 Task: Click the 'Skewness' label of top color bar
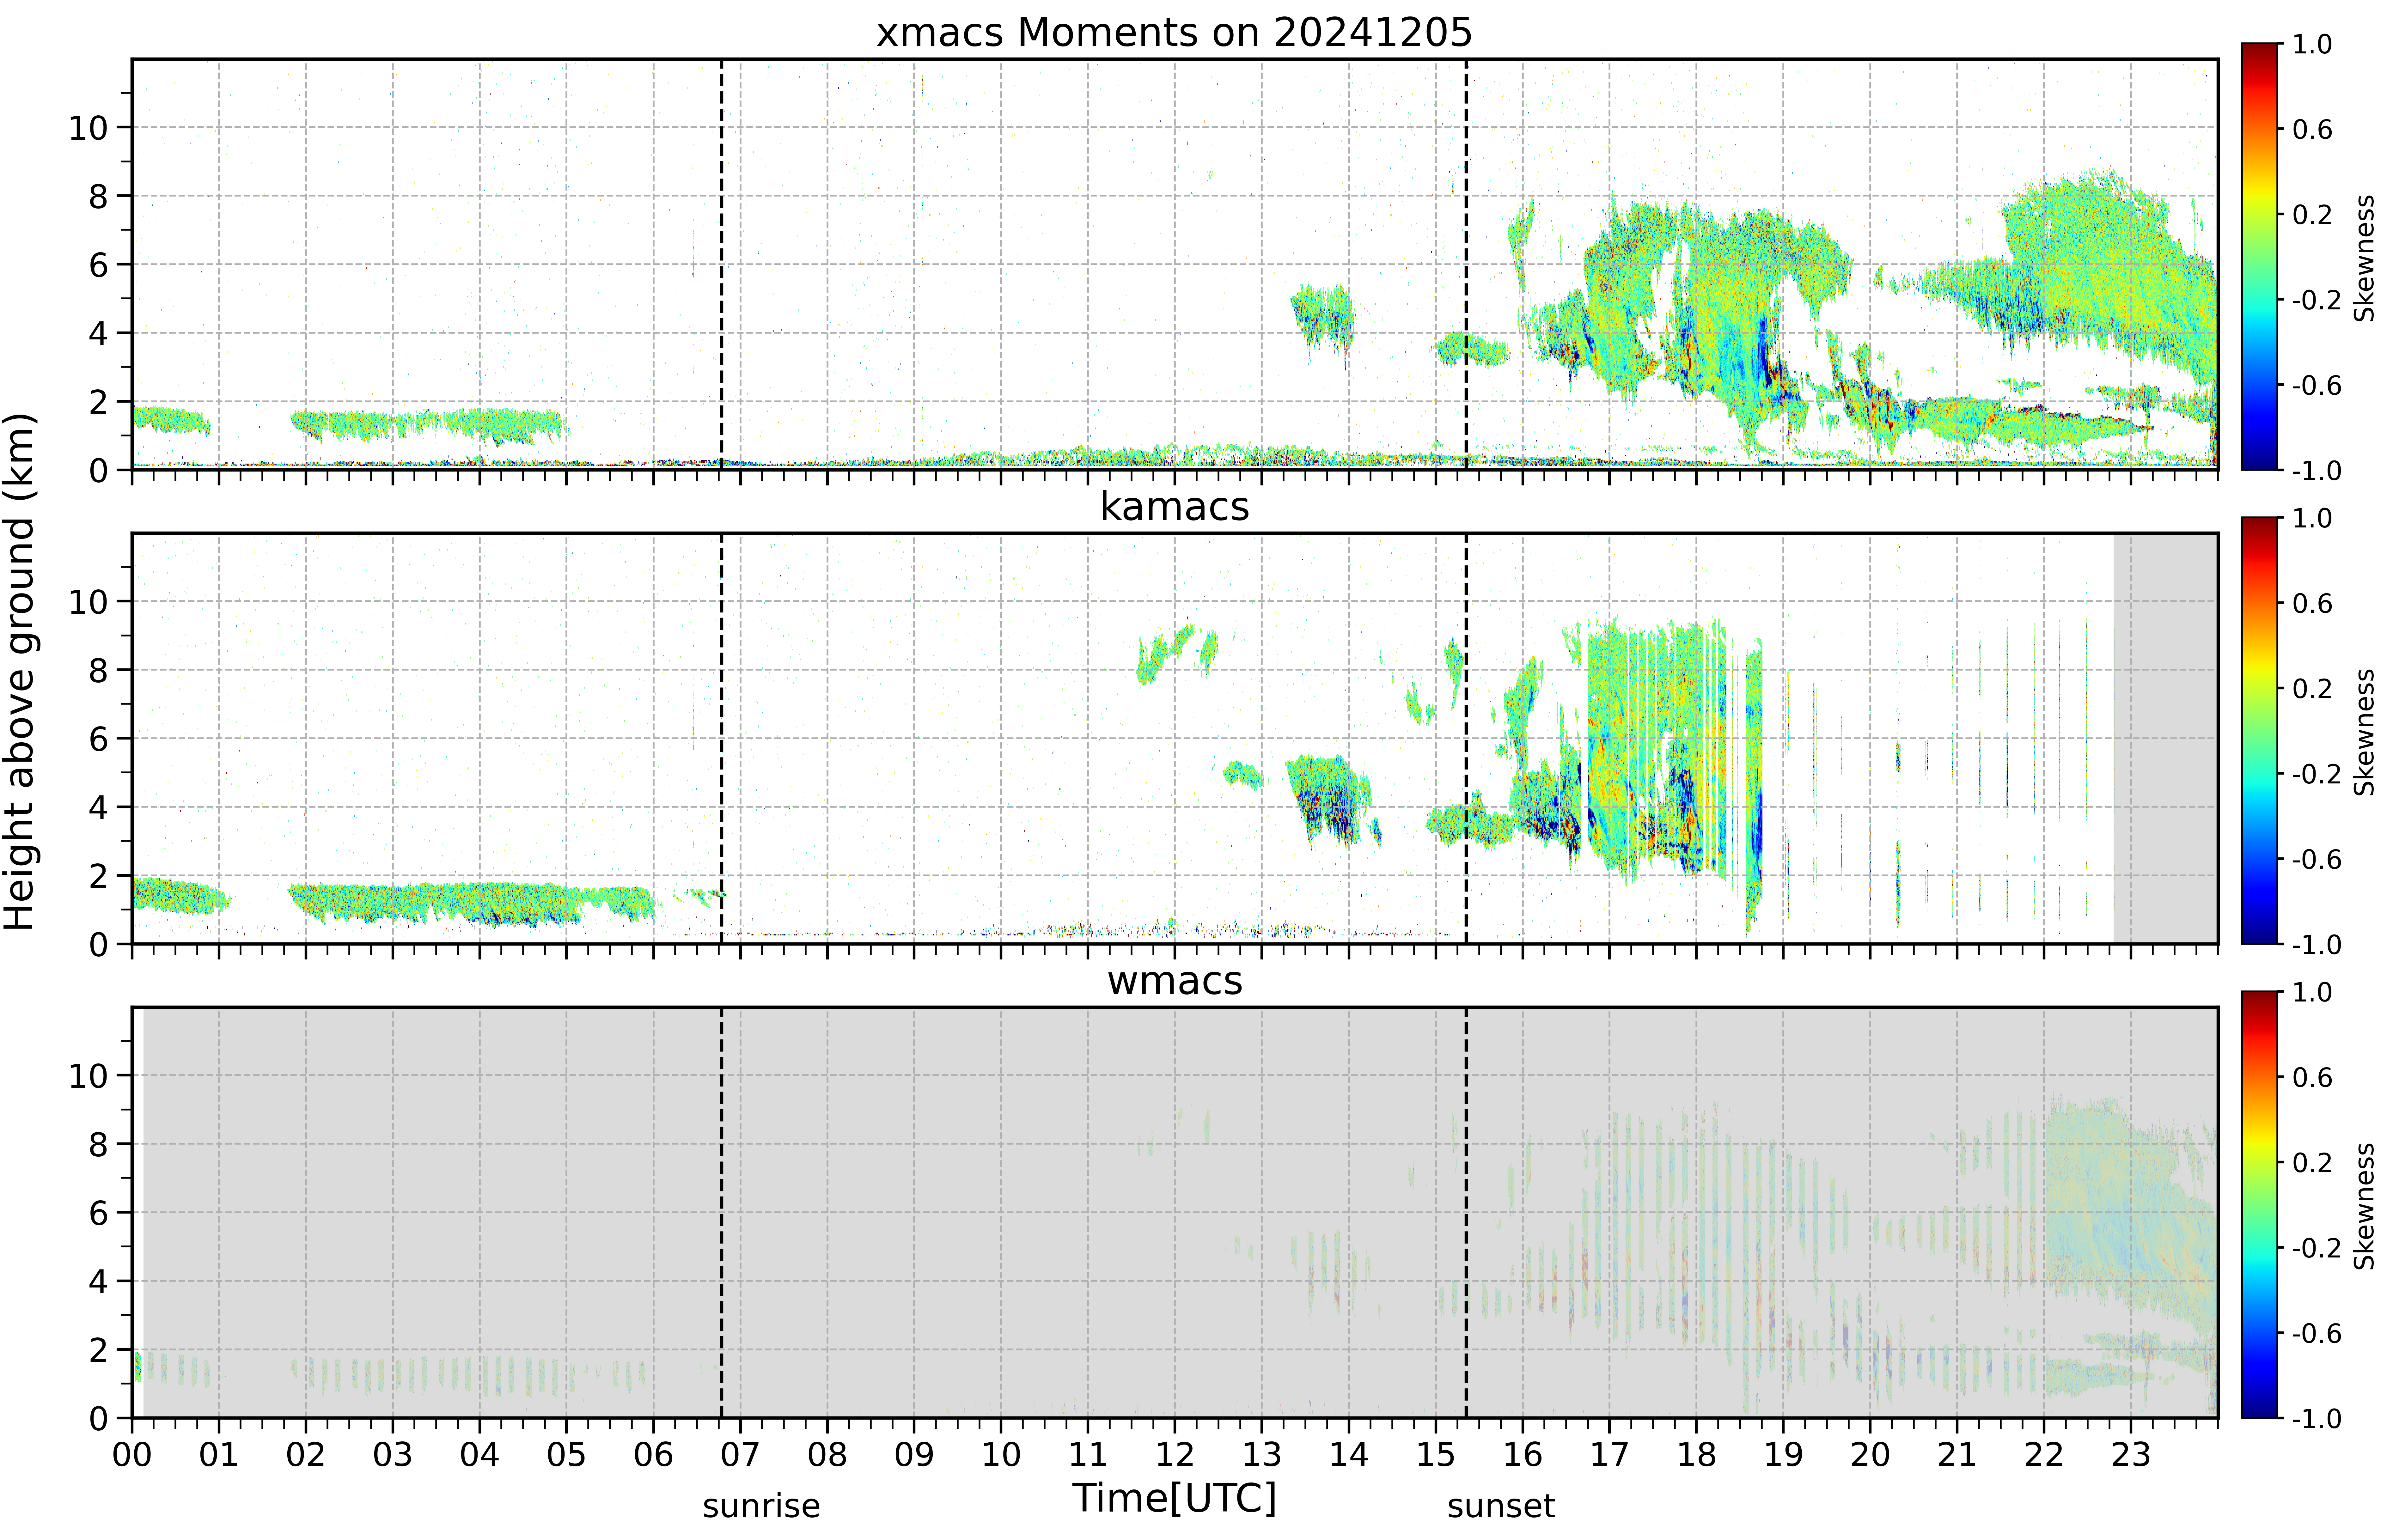coord(2364,258)
